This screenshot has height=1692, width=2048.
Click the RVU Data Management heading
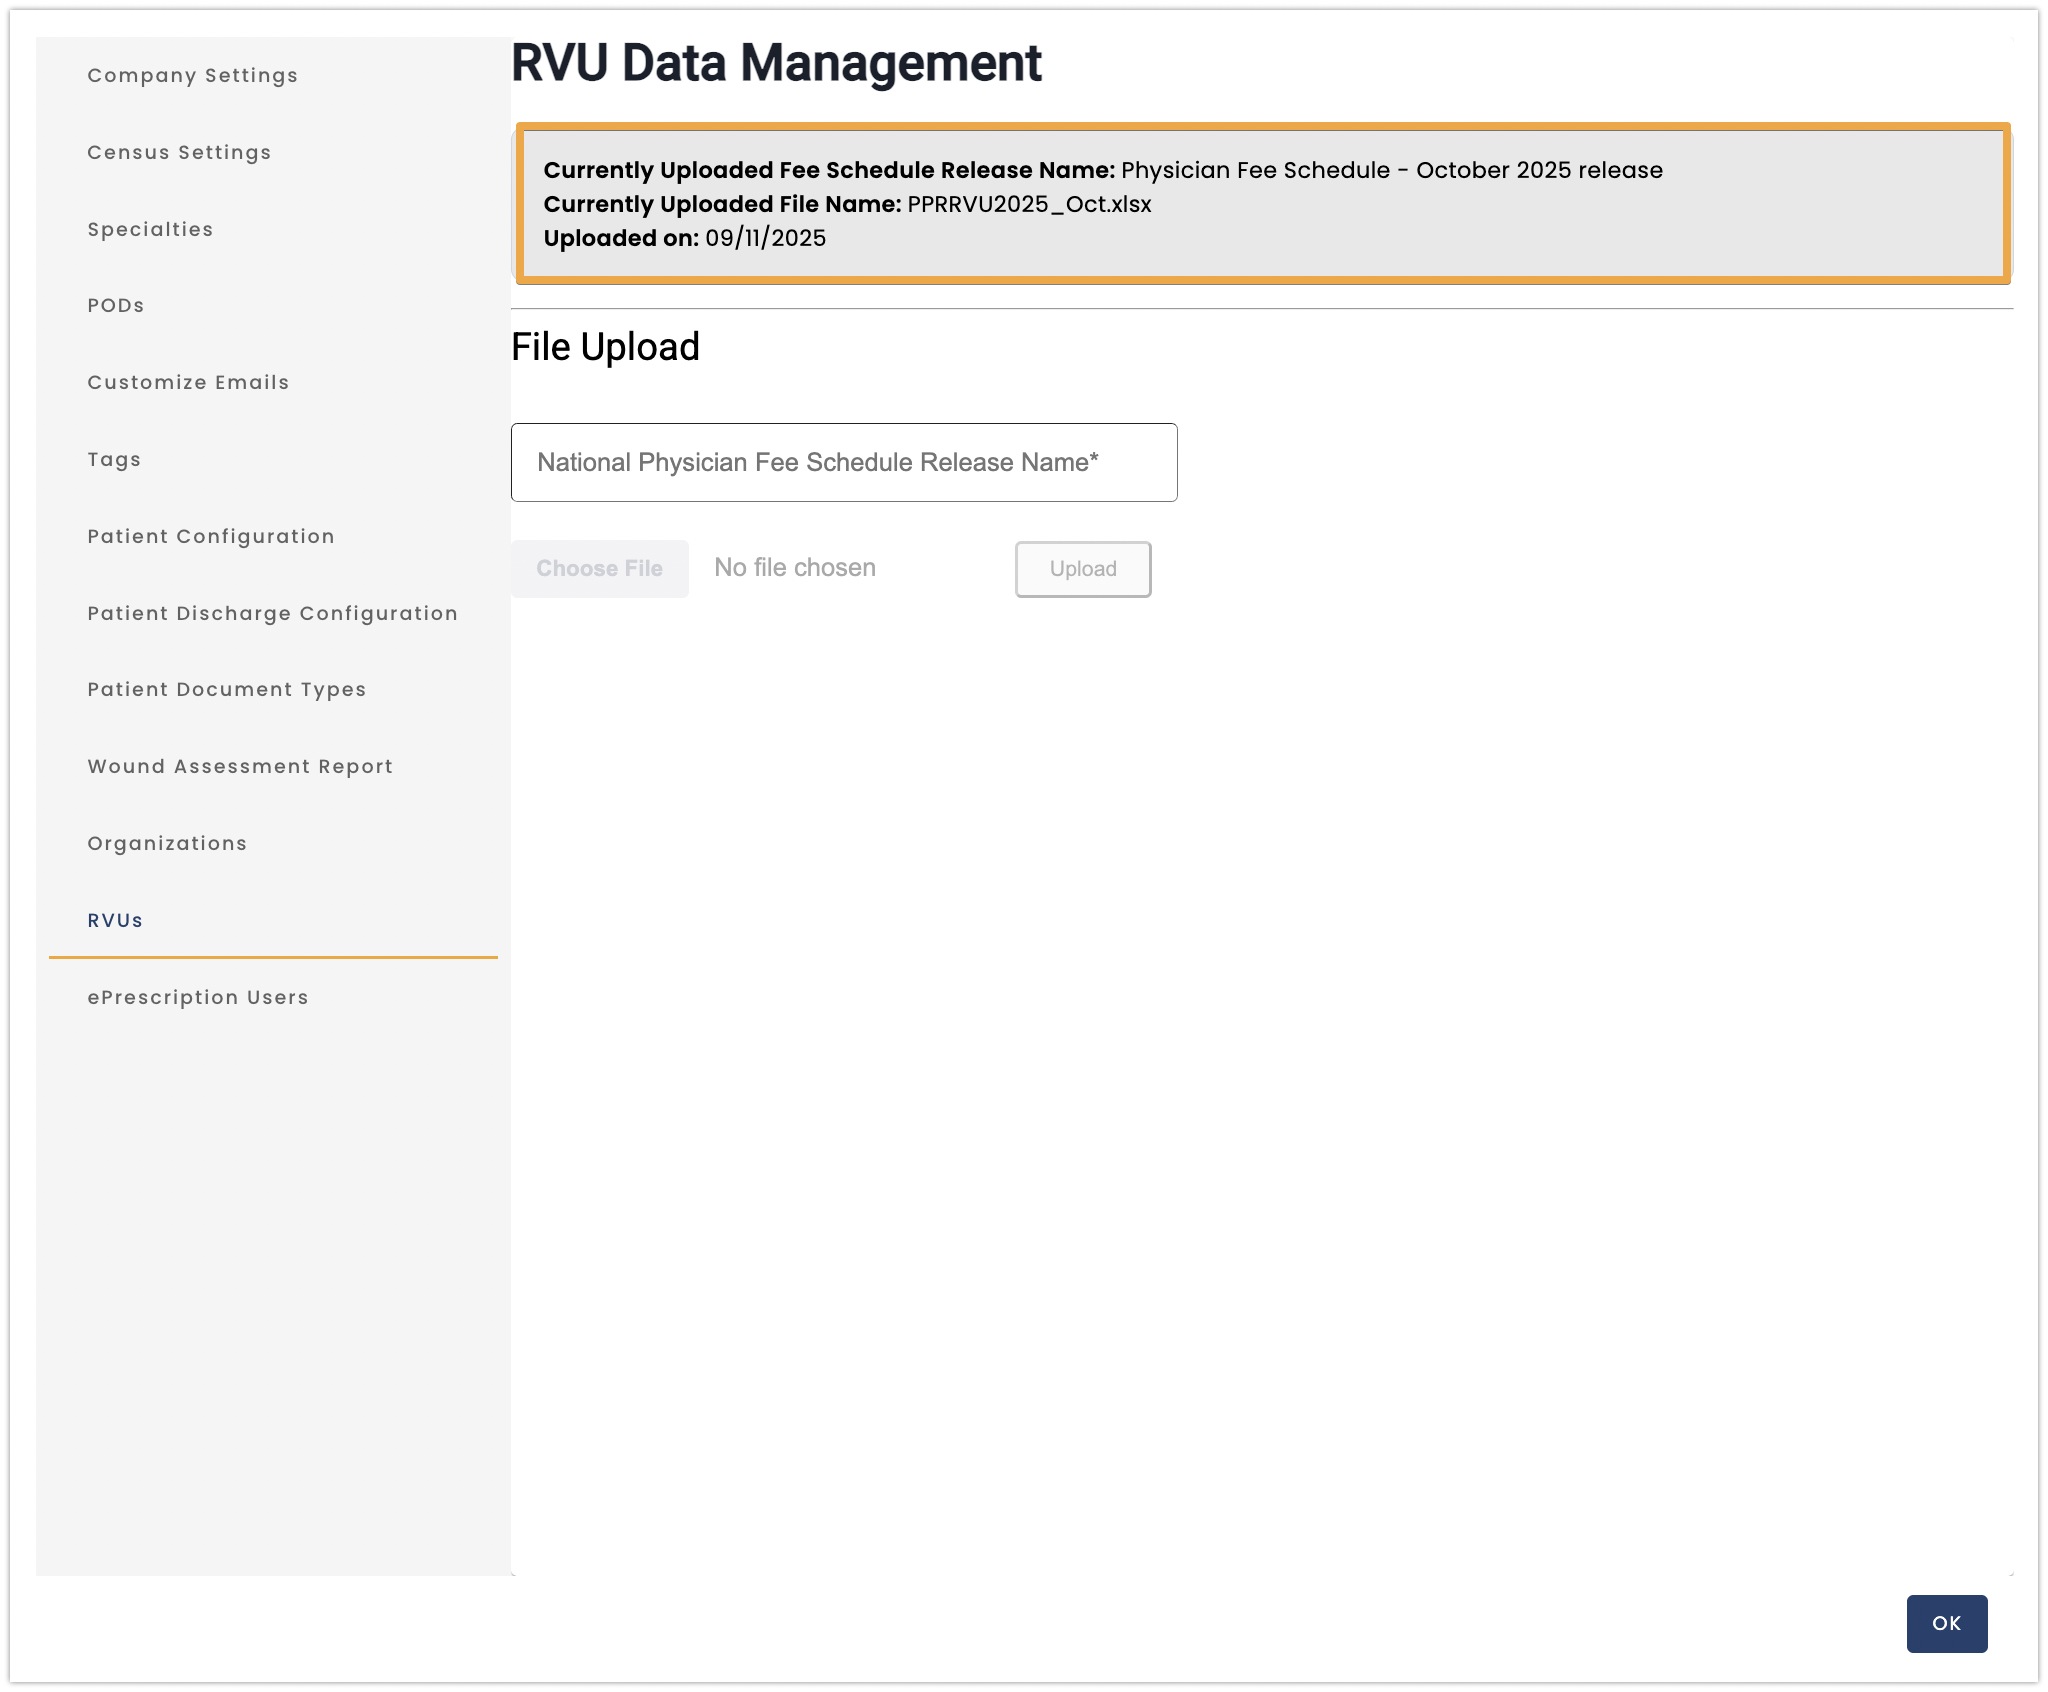point(775,63)
